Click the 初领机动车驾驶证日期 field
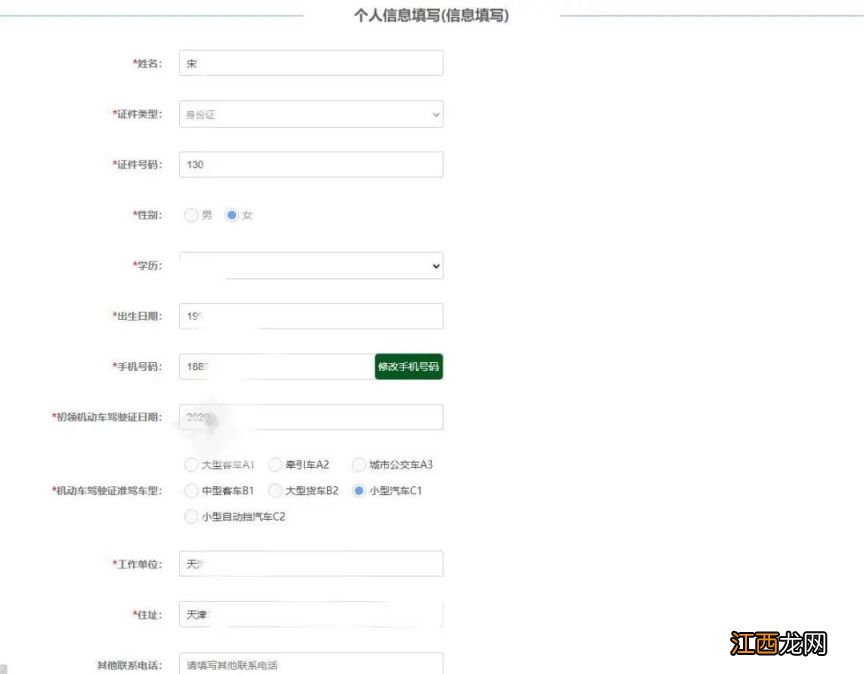This screenshot has height=674, width=864. click(x=310, y=416)
